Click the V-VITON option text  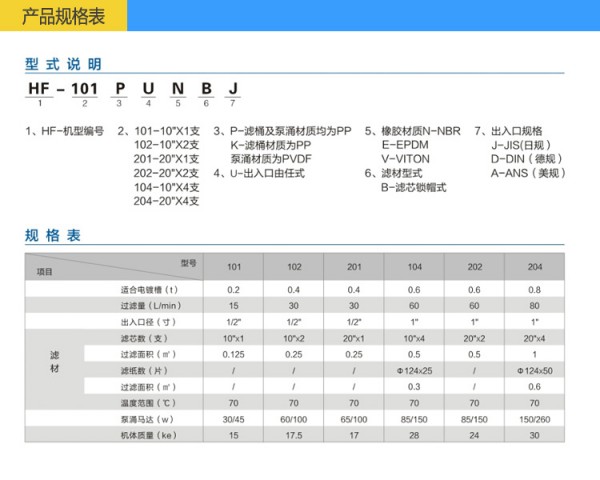(406, 159)
